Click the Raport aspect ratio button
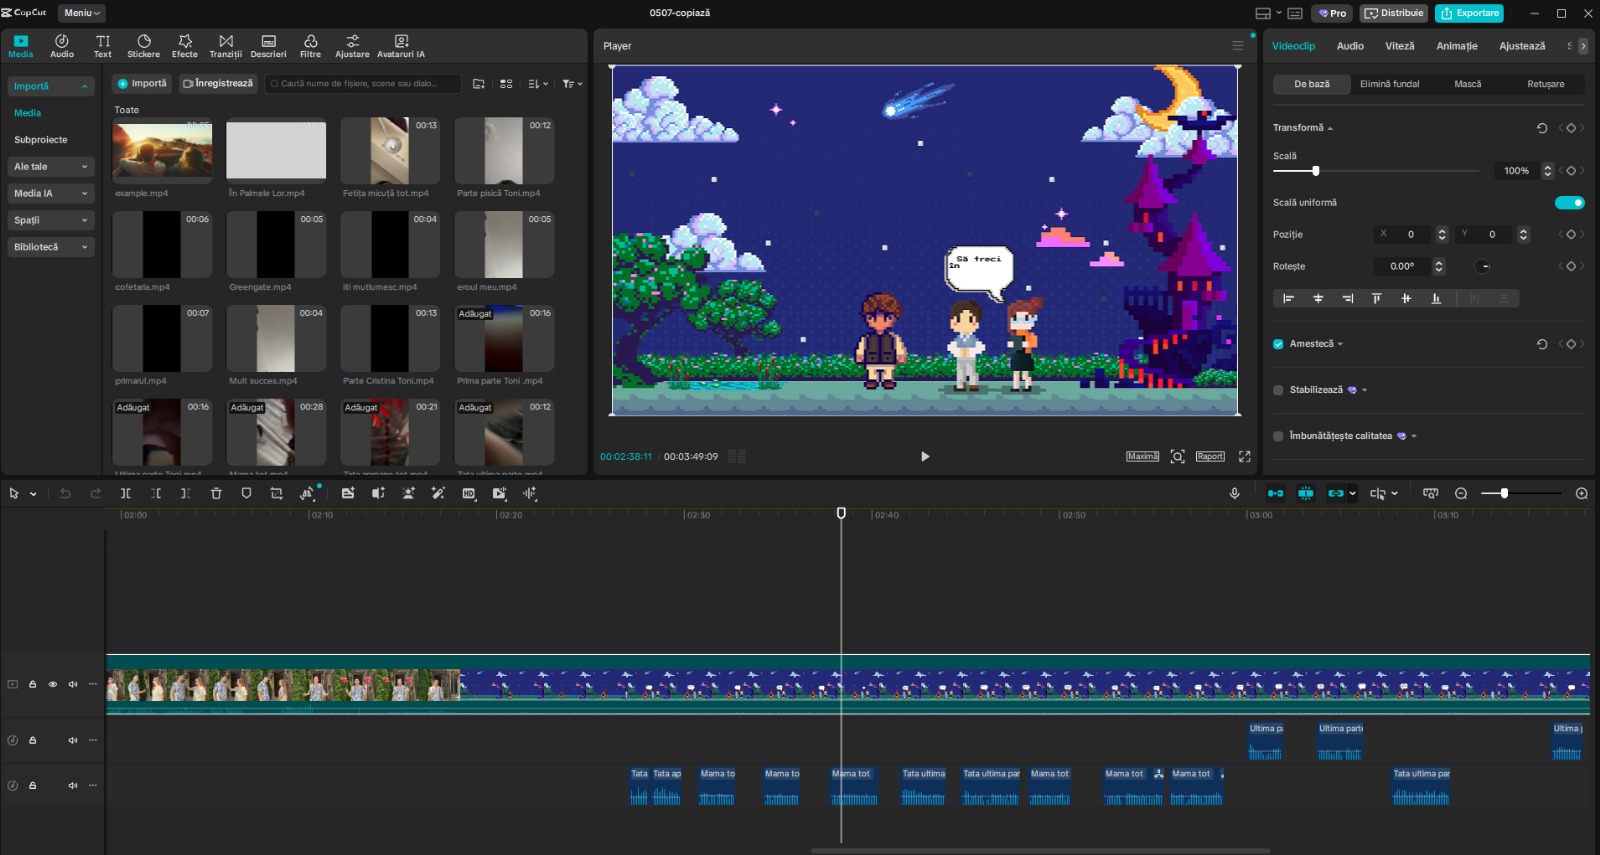The image size is (1600, 855). [1210, 456]
